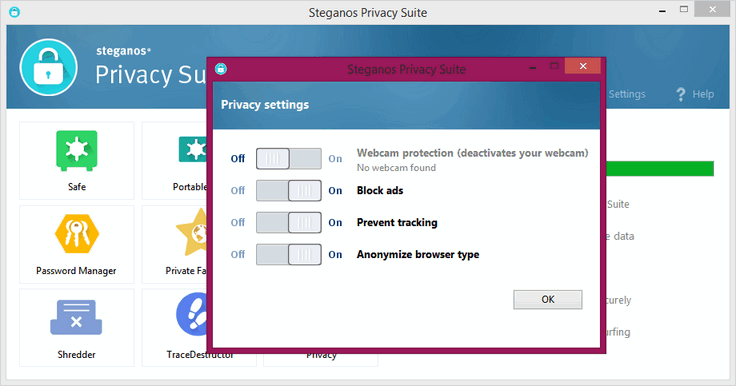The height and width of the screenshot is (386, 736).
Task: Toggle the Prevent tracking switch
Action: pos(289,223)
